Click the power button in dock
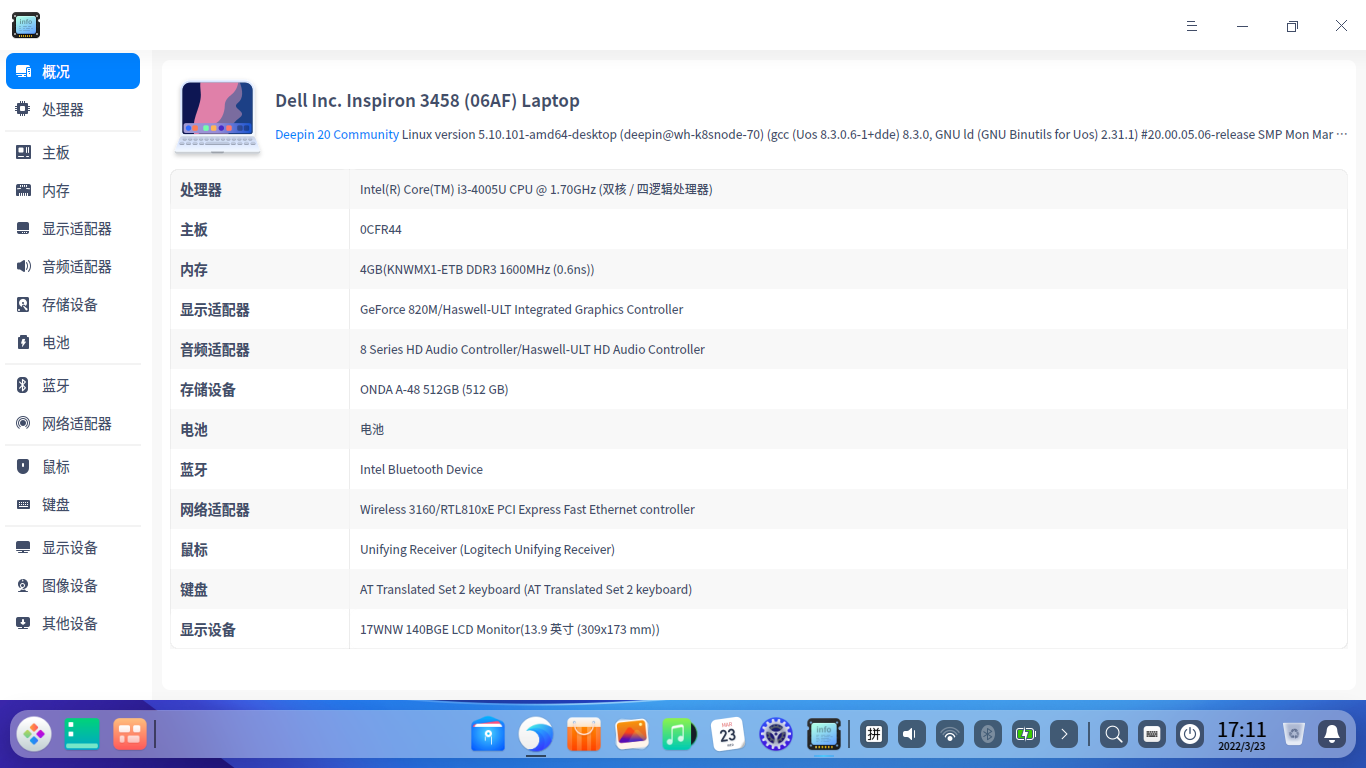 [x=1190, y=735]
